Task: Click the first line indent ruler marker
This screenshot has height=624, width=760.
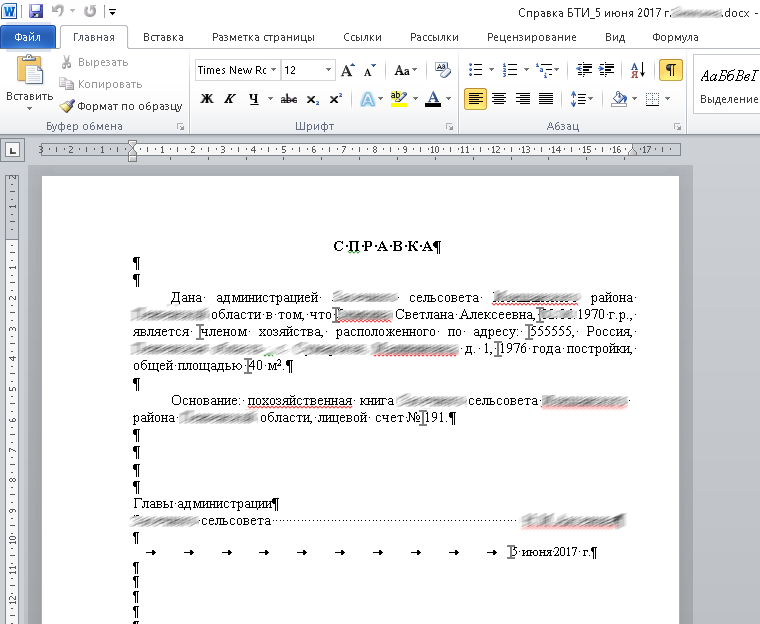Action: pyautogui.click(x=132, y=145)
